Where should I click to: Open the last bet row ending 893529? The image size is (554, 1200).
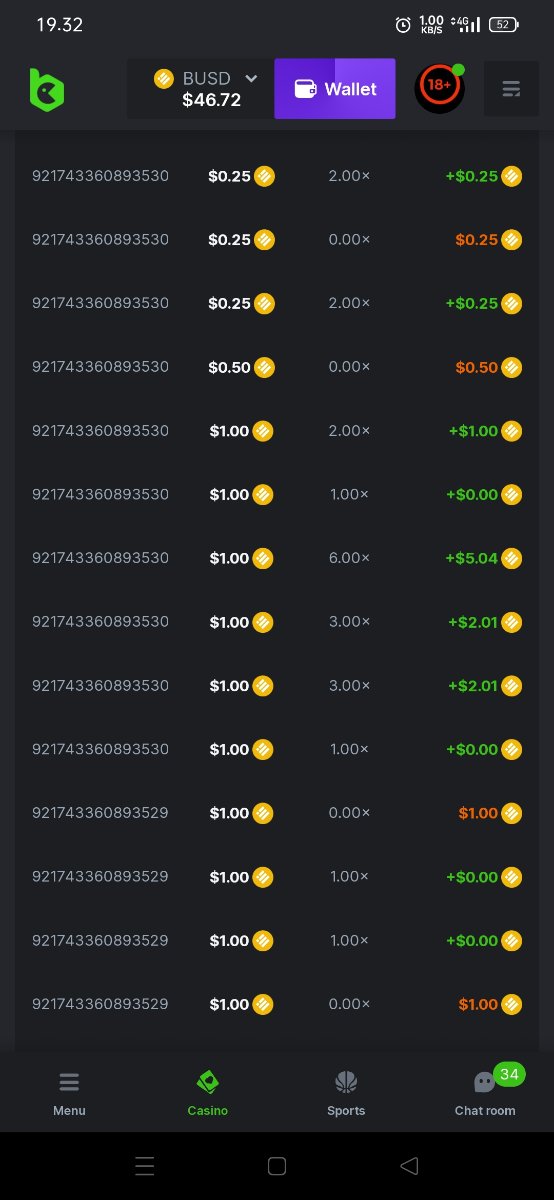277,1004
